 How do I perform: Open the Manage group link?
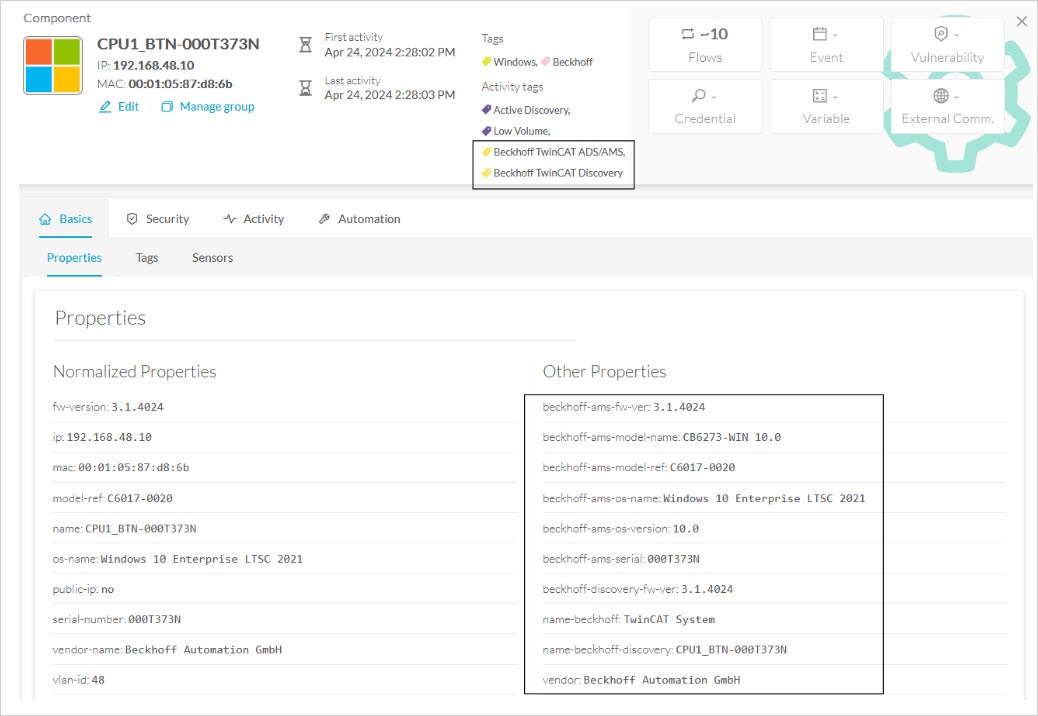click(x=216, y=107)
